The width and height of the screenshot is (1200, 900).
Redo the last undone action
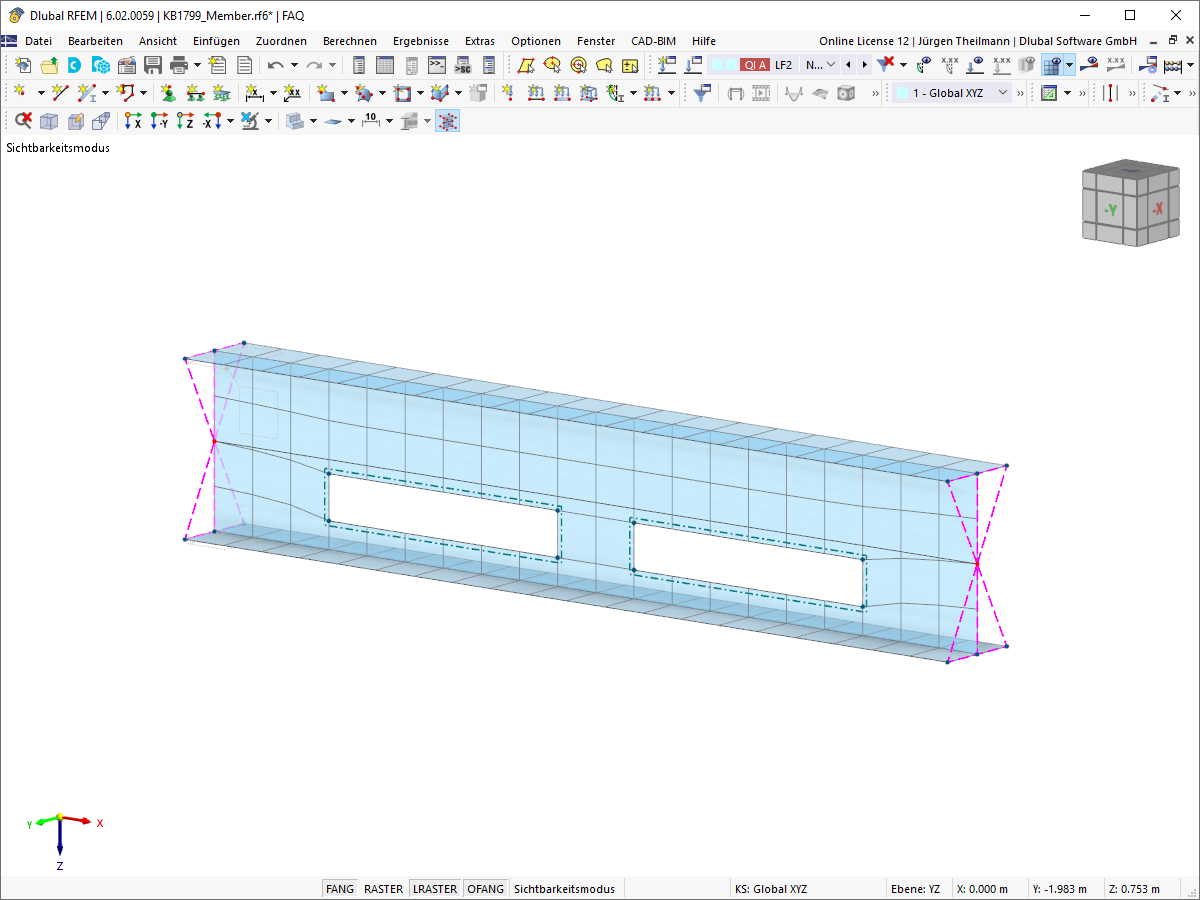tap(314, 65)
